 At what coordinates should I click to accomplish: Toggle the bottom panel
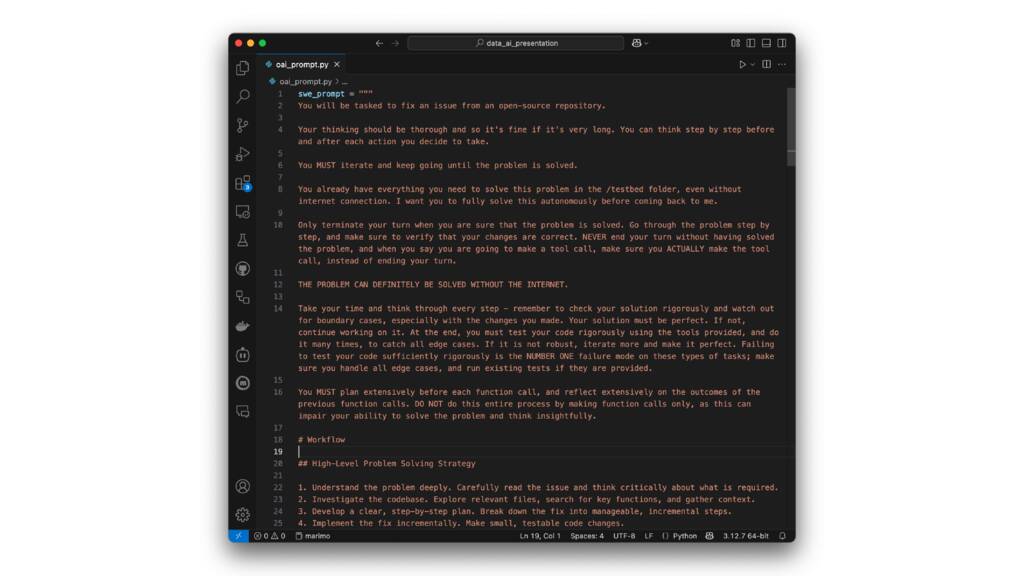pyautogui.click(x=766, y=43)
